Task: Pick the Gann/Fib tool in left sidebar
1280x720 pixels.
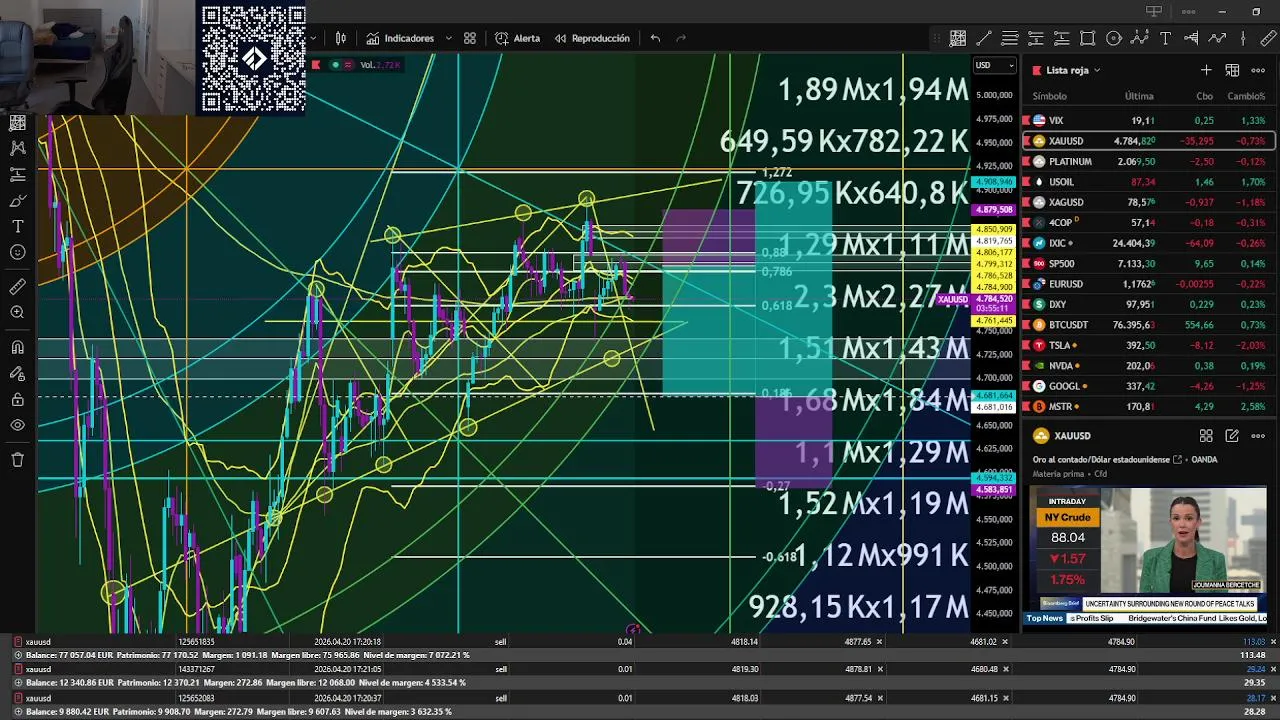Action: click(x=17, y=122)
